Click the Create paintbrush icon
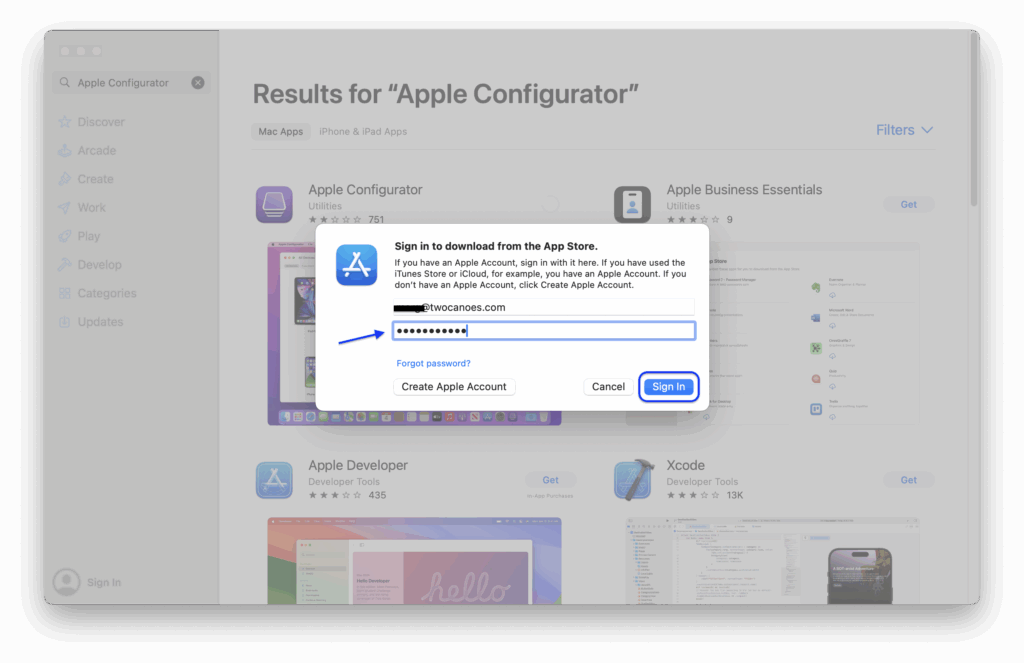1024x663 pixels. 65,179
